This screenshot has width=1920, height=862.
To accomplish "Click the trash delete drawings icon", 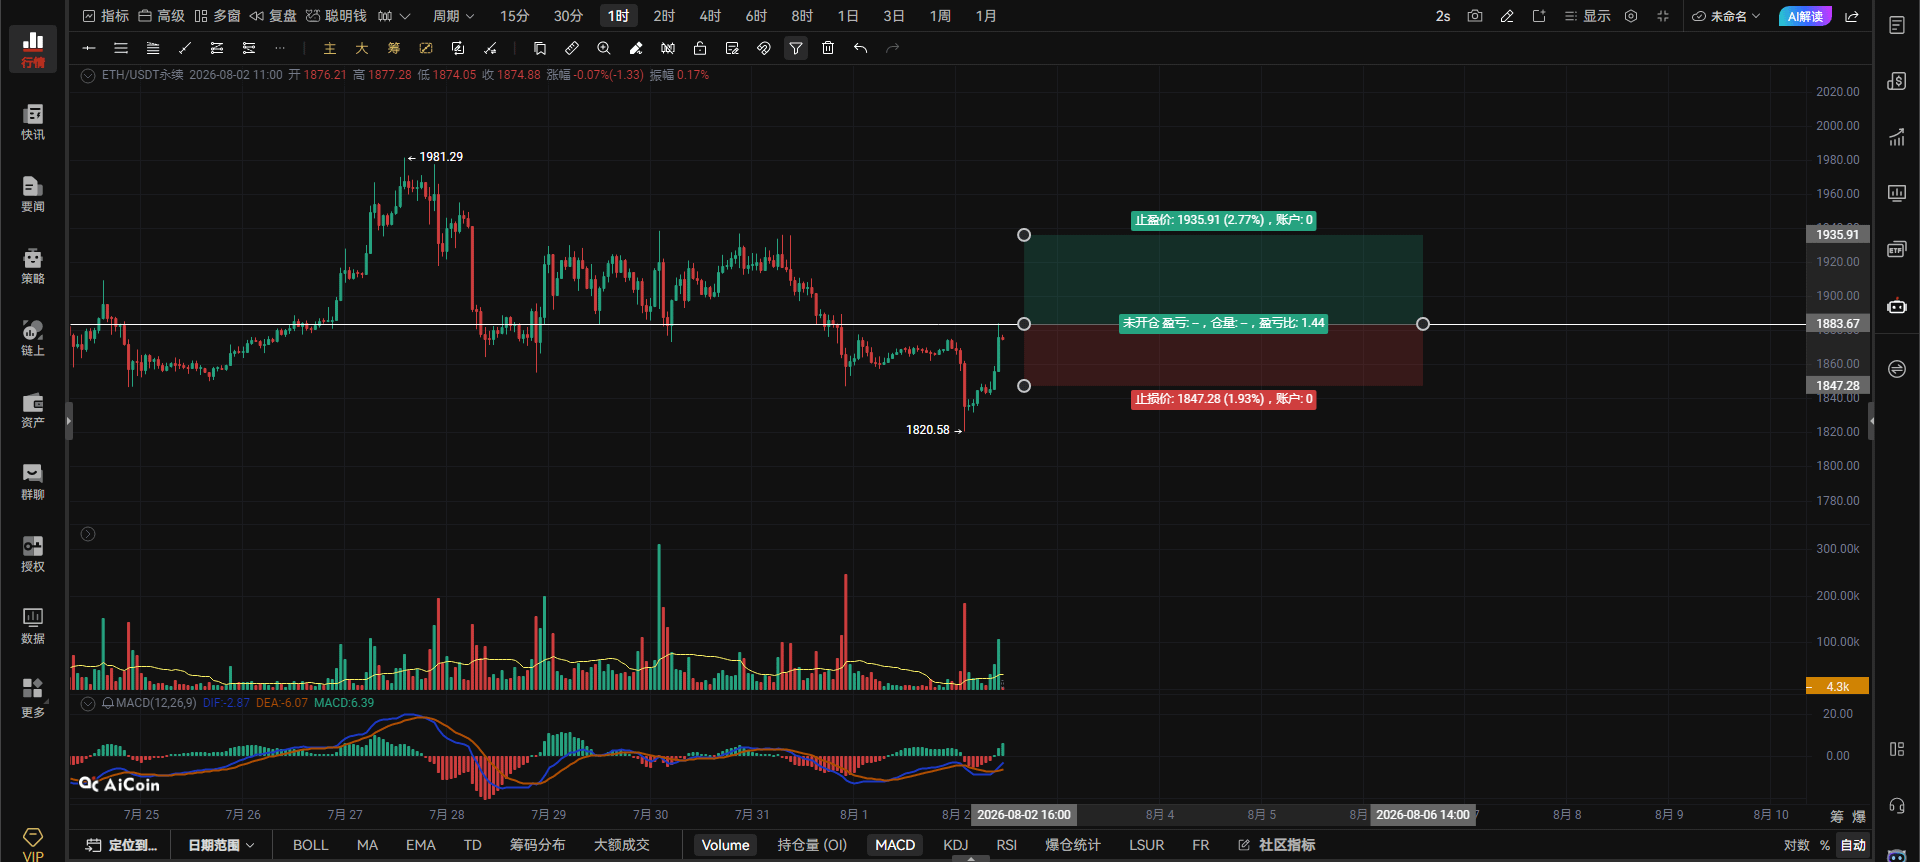I will pos(828,48).
